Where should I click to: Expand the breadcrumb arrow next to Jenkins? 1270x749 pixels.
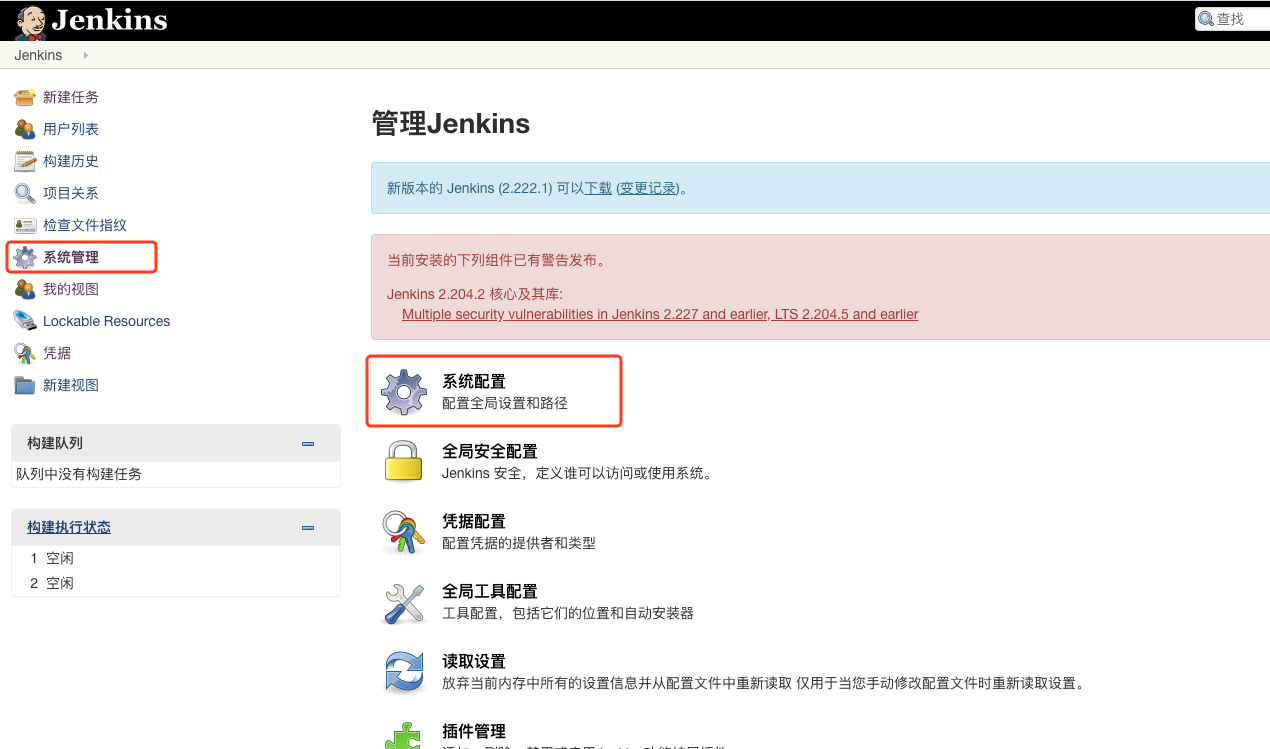[86, 55]
